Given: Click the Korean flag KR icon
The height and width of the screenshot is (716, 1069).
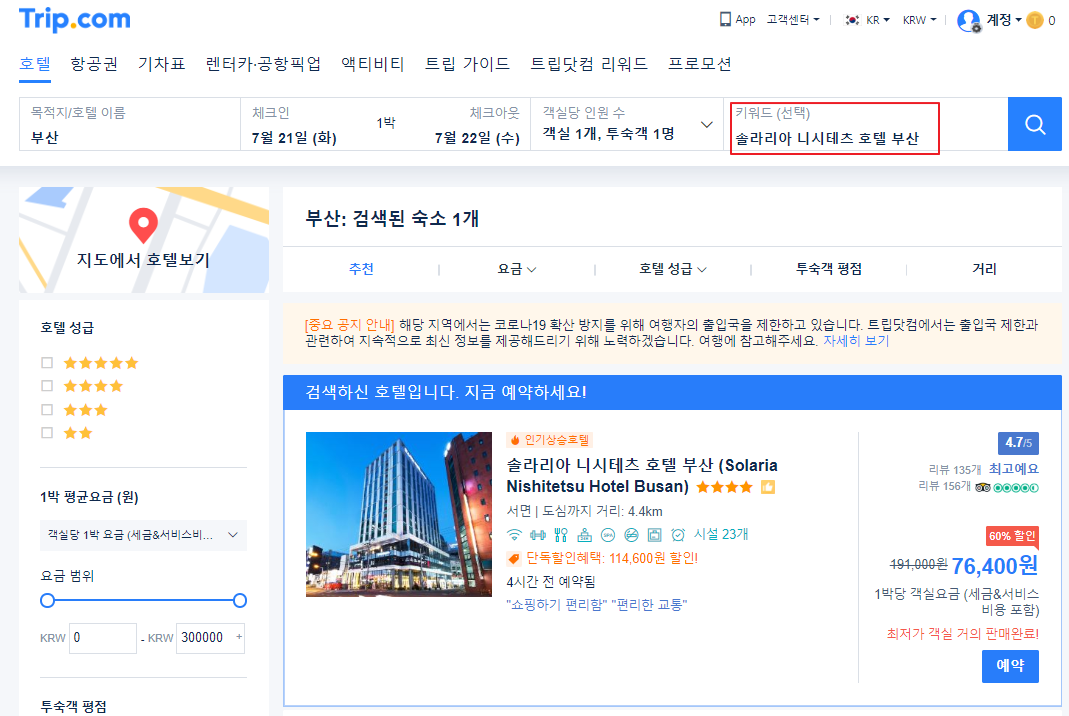Looking at the screenshot, I should pos(852,20).
